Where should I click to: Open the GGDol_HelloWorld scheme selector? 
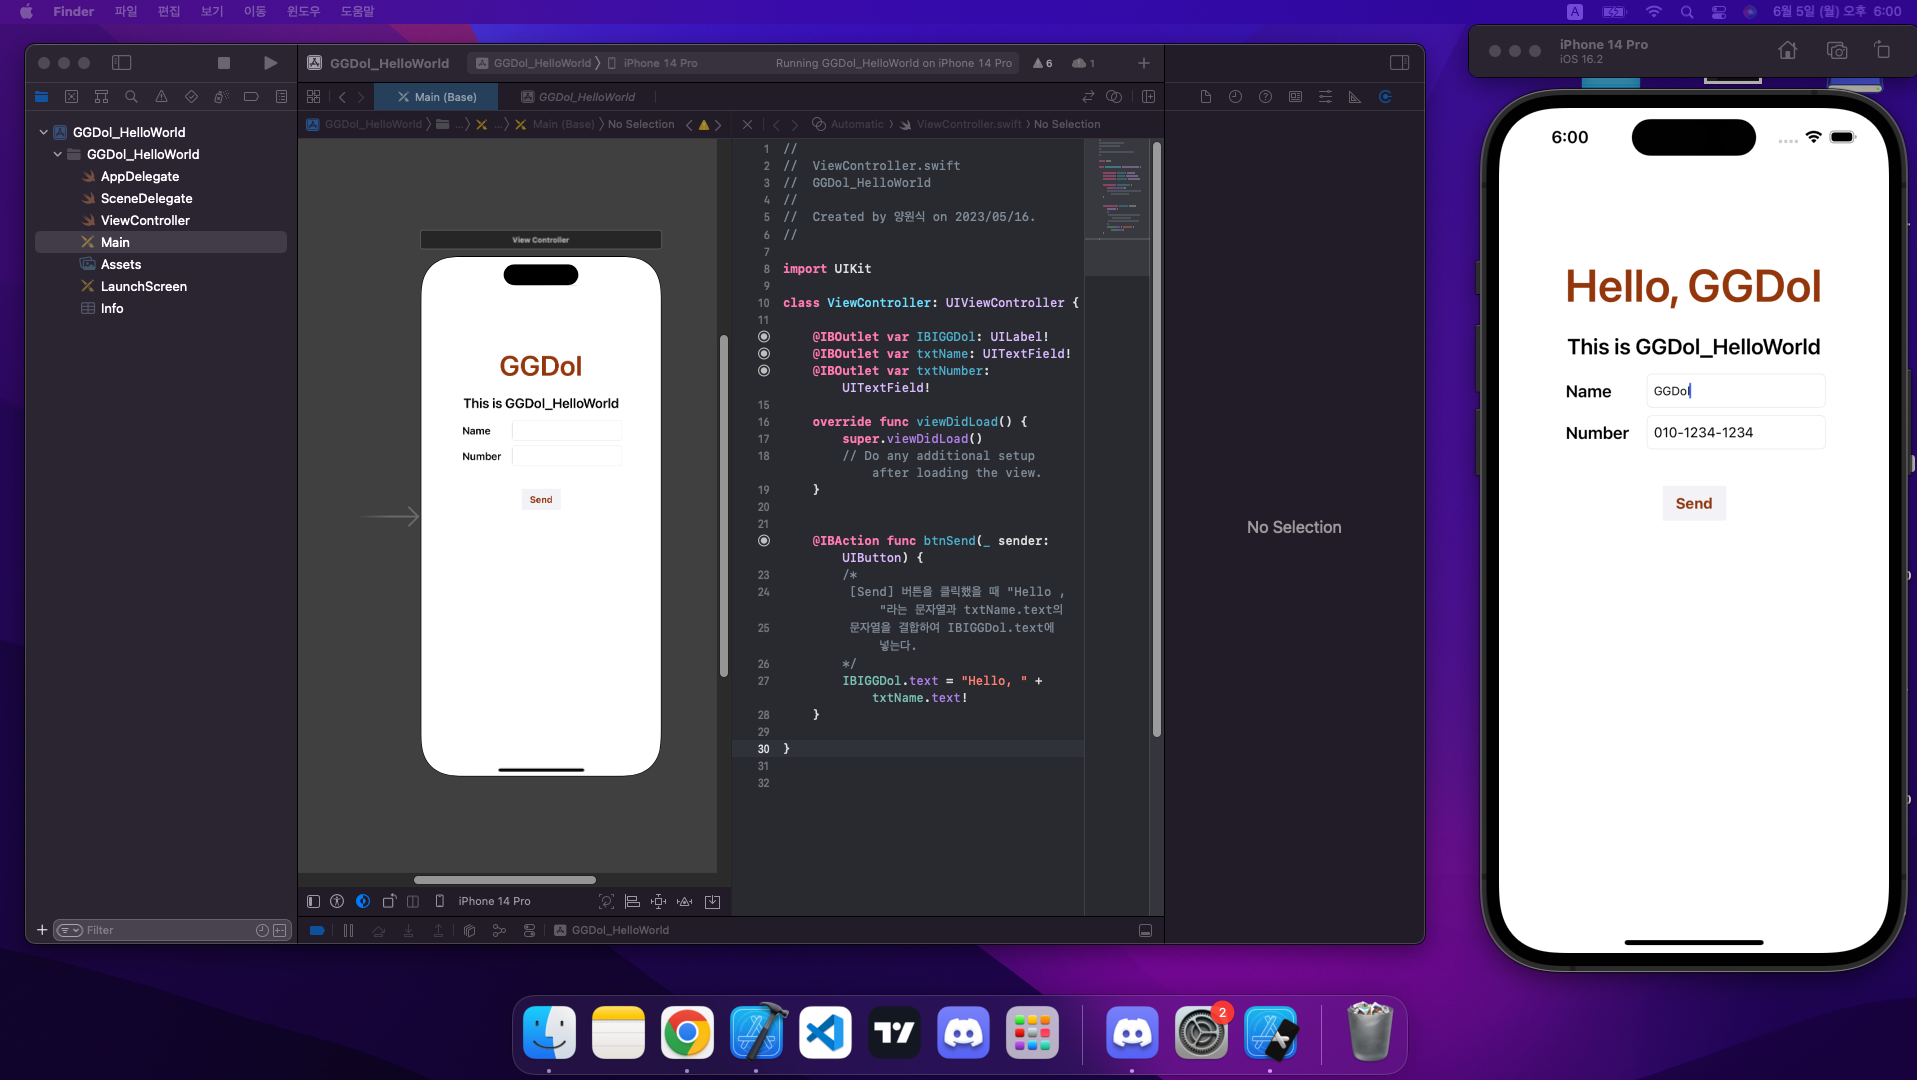[534, 63]
